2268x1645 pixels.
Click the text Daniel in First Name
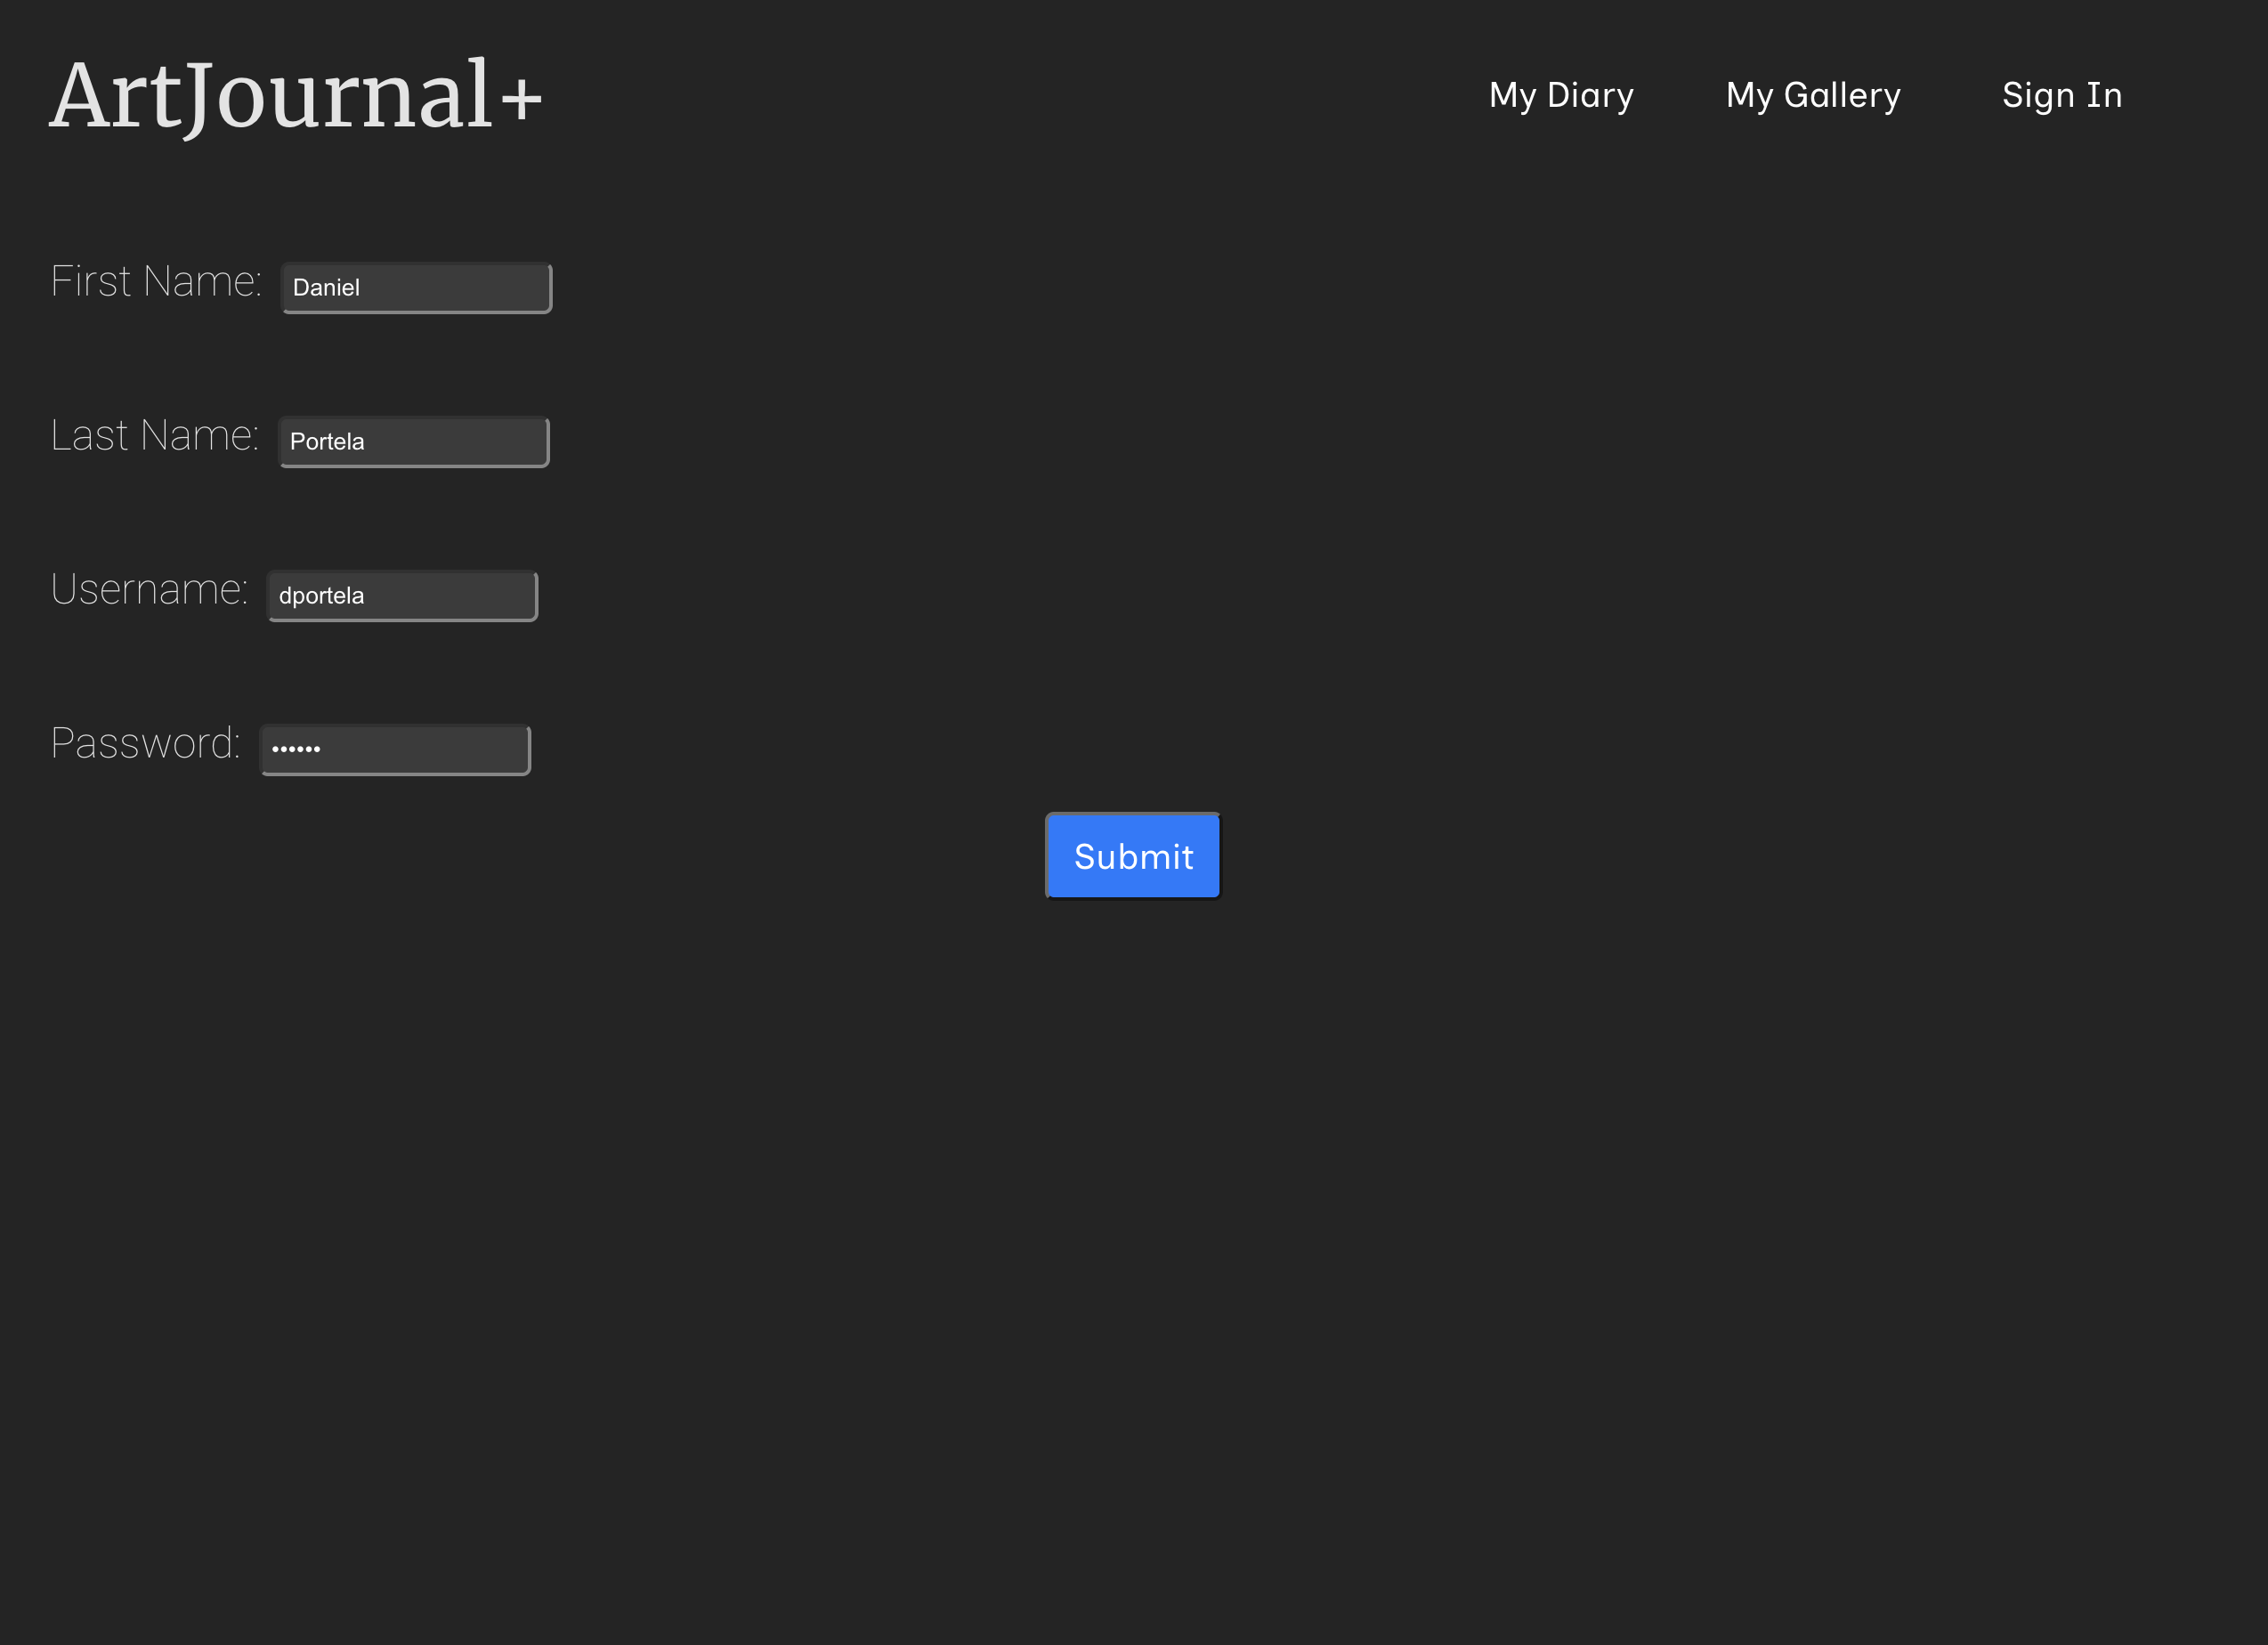(x=326, y=288)
